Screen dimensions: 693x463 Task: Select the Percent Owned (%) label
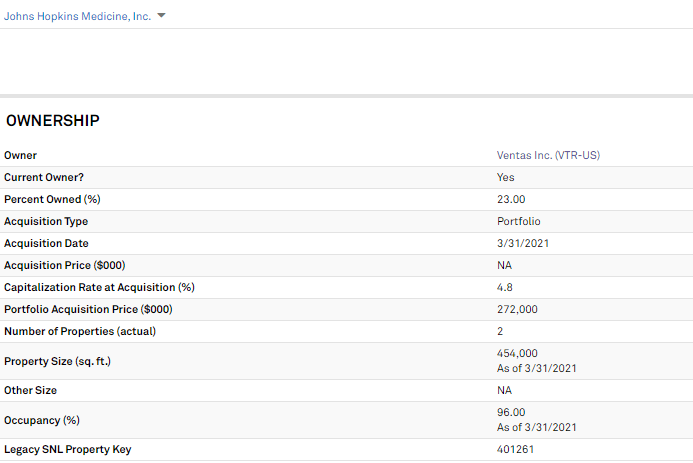52,199
